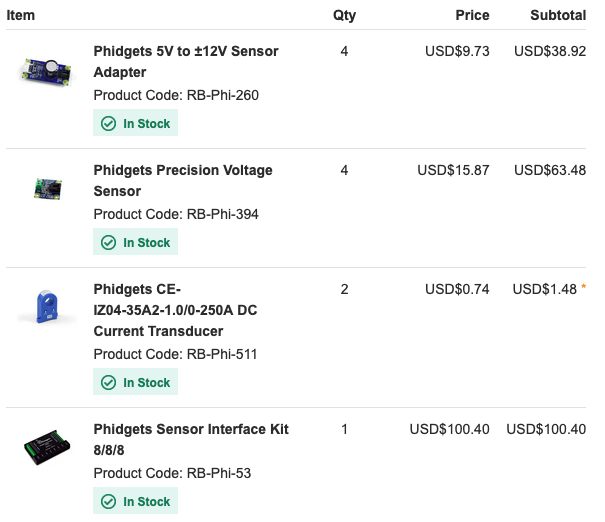Open the Precision Voltage Sensor product image
Viewport: 605px width, 522px height.
click(x=48, y=189)
